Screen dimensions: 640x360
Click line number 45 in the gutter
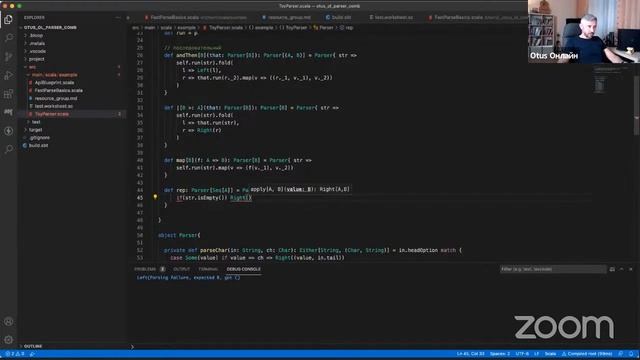pos(140,198)
